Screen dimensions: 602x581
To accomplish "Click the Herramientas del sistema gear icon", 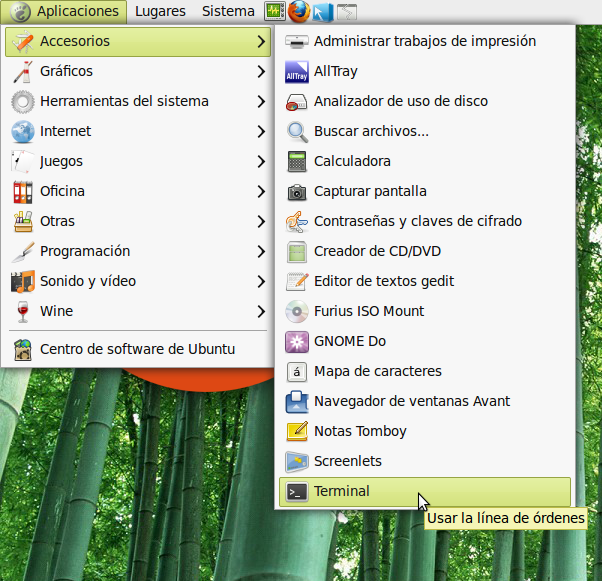I will pyautogui.click(x=23, y=101).
